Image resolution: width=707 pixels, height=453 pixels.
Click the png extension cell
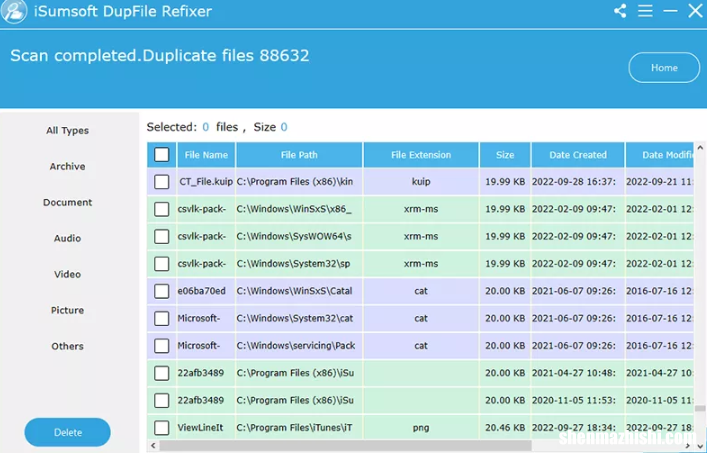[x=421, y=428]
